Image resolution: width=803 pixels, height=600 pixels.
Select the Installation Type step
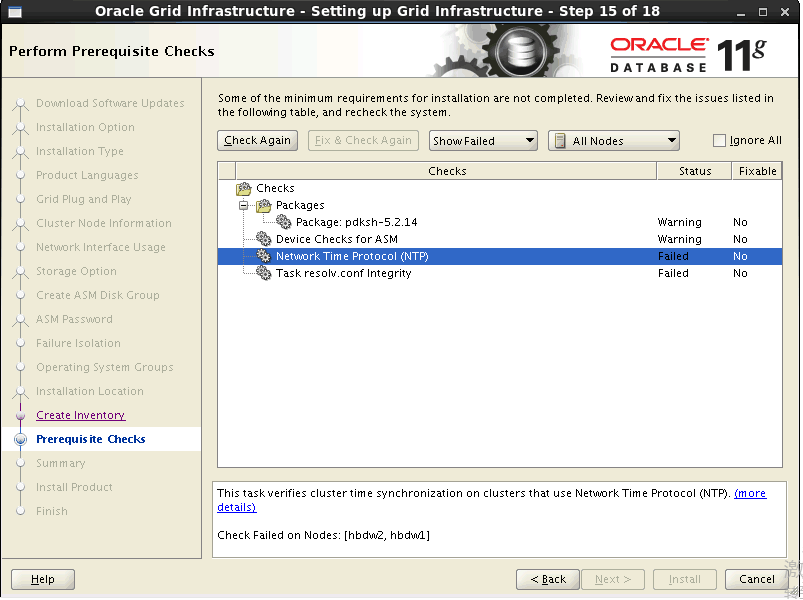coord(80,151)
